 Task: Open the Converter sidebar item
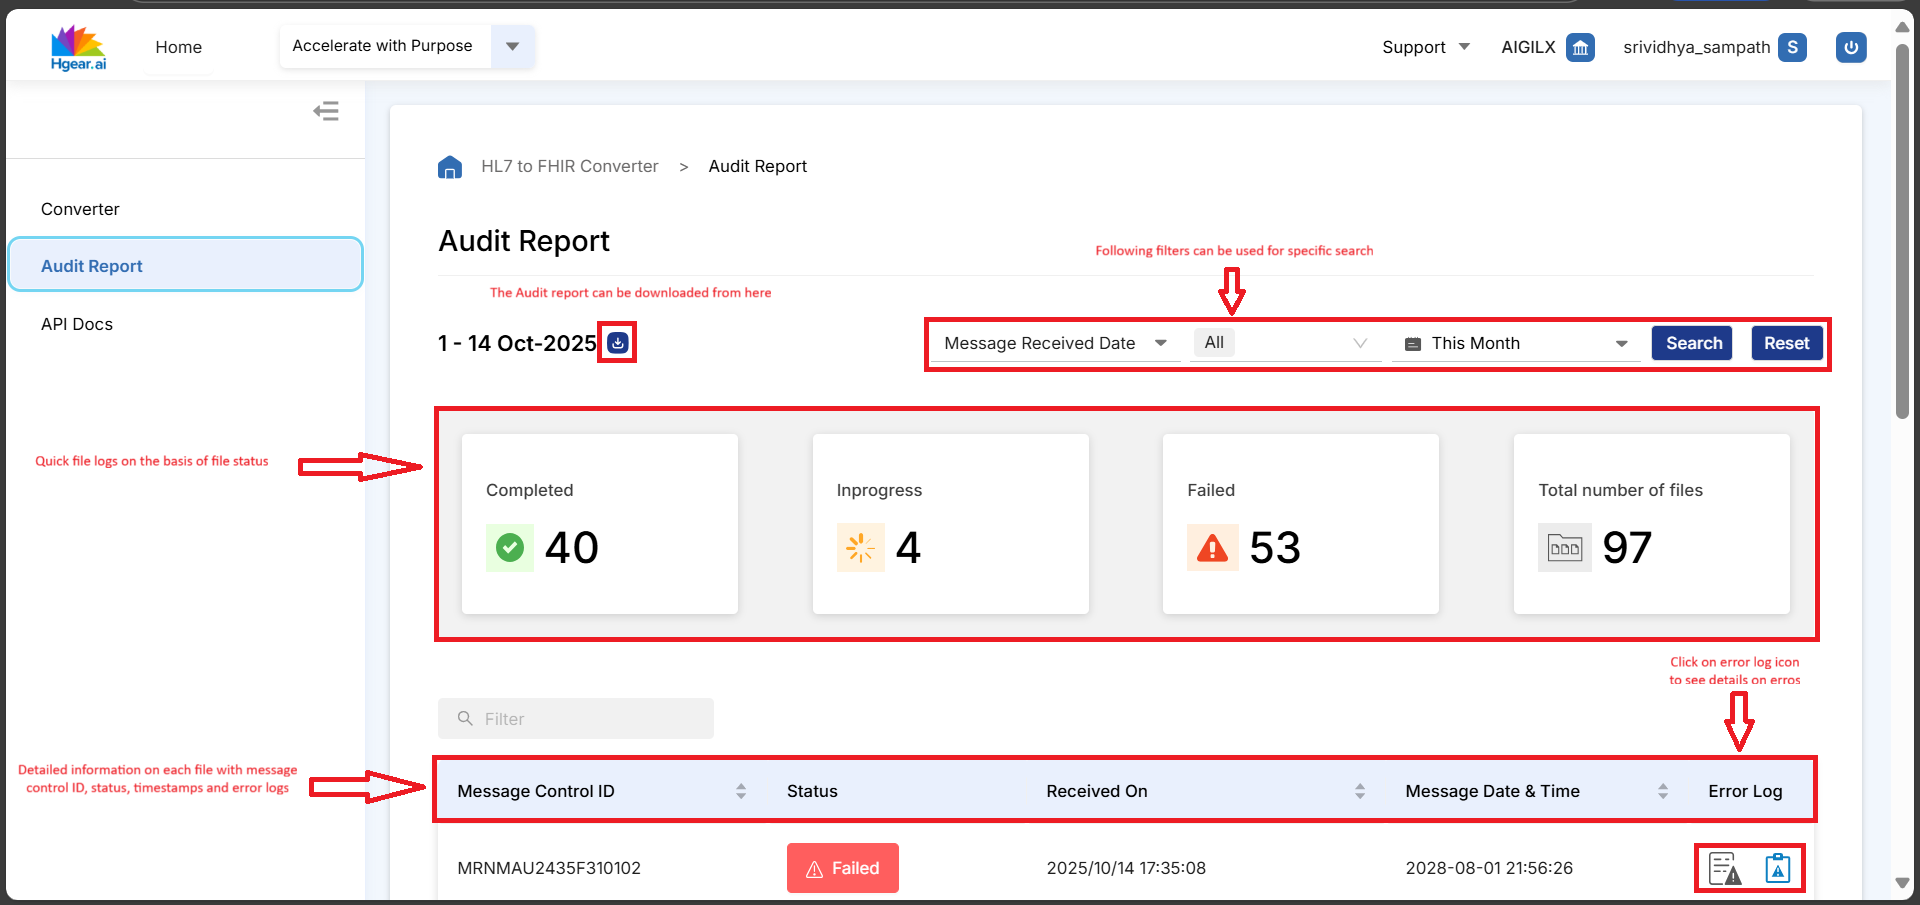80,209
